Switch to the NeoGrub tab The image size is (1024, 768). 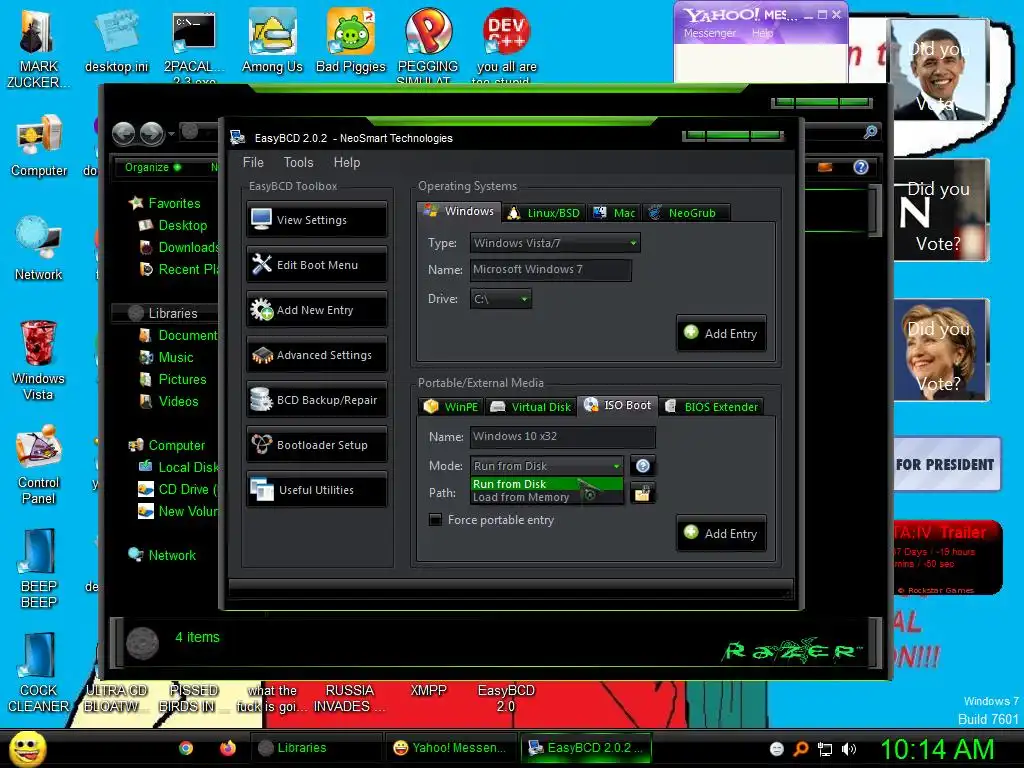[x=685, y=213]
